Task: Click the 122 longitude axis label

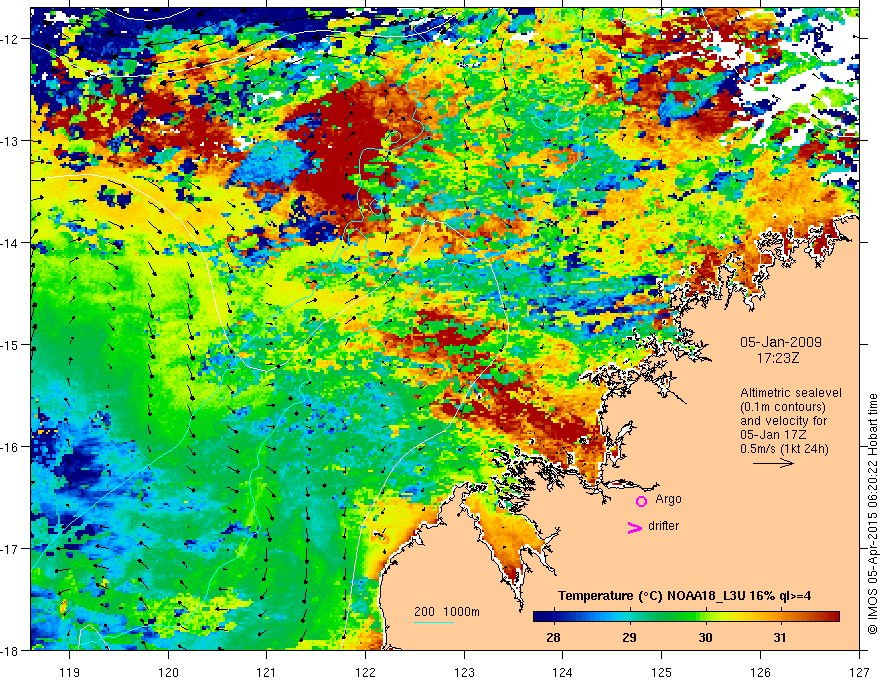Action: [365, 672]
